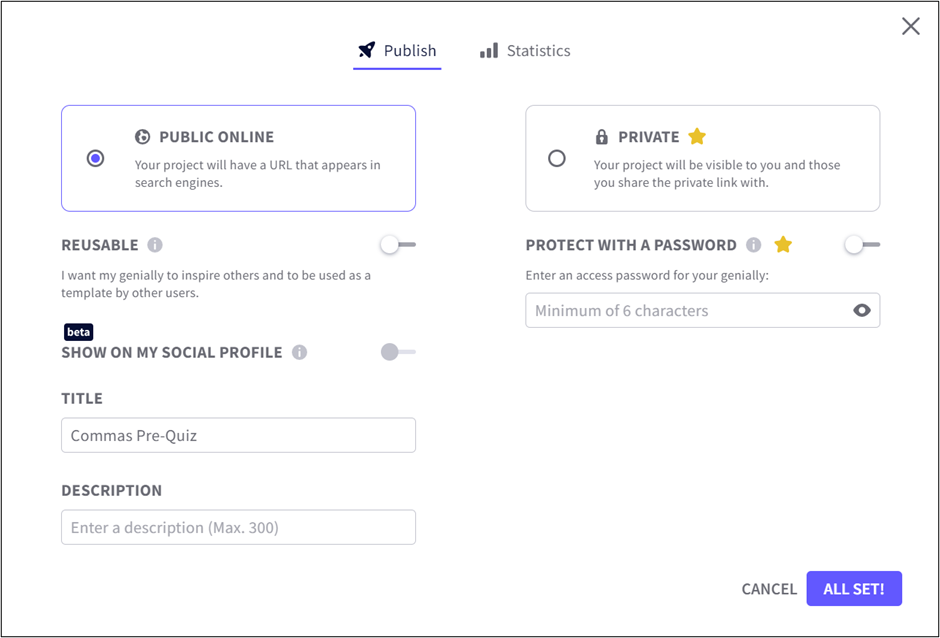The width and height of the screenshot is (940, 638).
Task: Click info icon beside Protect With A Password
Action: pyautogui.click(x=754, y=245)
